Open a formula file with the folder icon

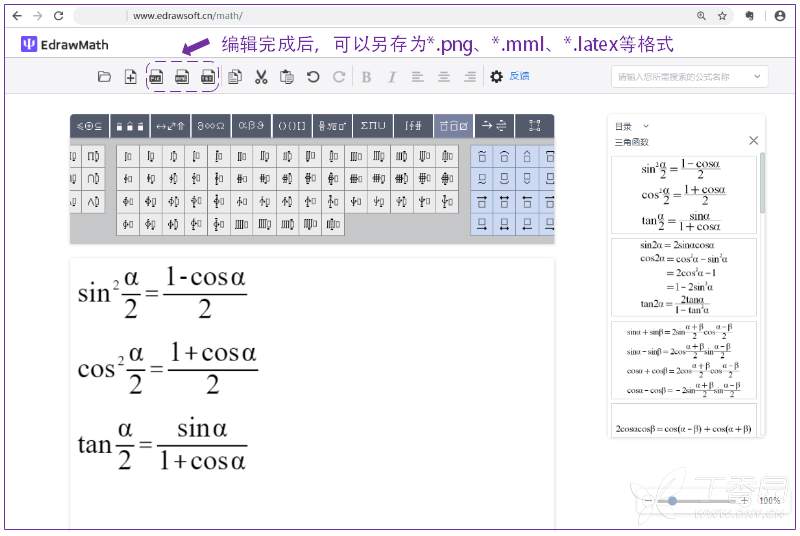(104, 77)
